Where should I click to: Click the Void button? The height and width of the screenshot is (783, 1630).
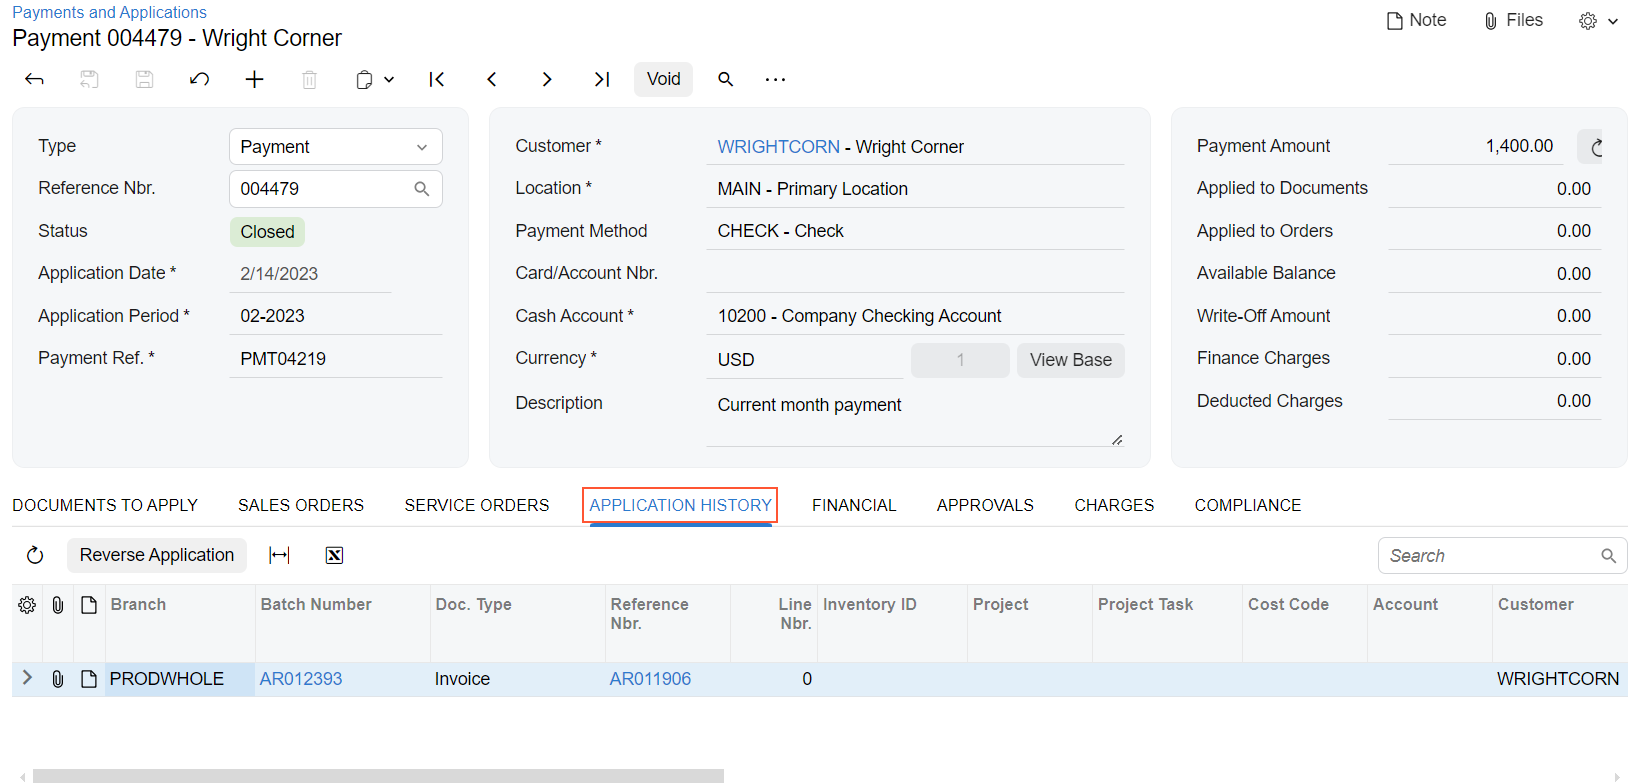(663, 79)
